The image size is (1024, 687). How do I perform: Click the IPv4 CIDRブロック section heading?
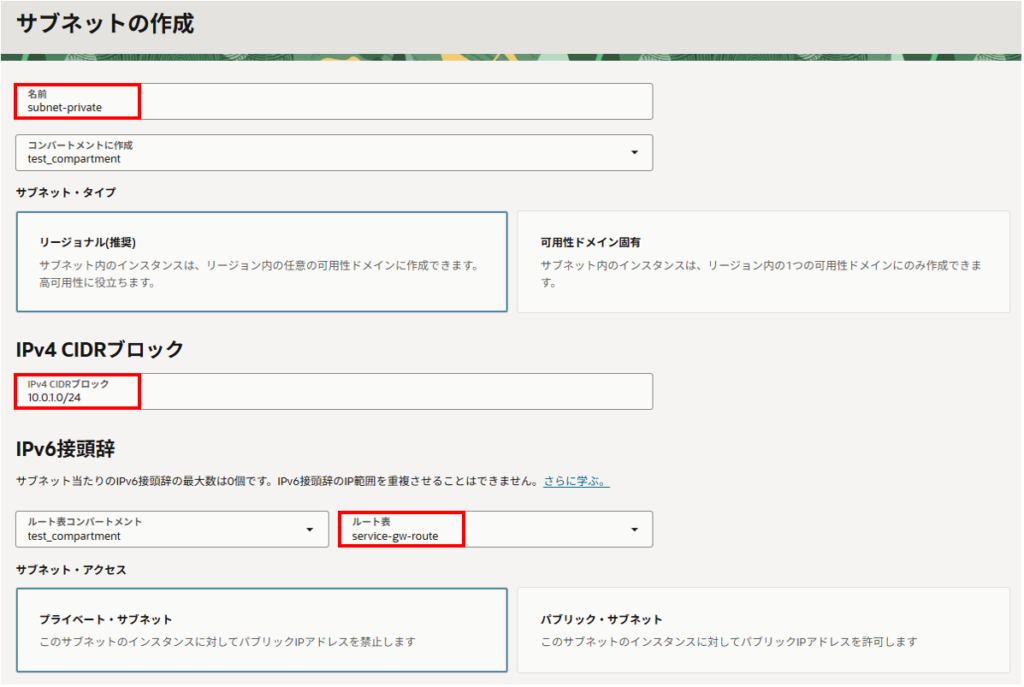tap(100, 349)
